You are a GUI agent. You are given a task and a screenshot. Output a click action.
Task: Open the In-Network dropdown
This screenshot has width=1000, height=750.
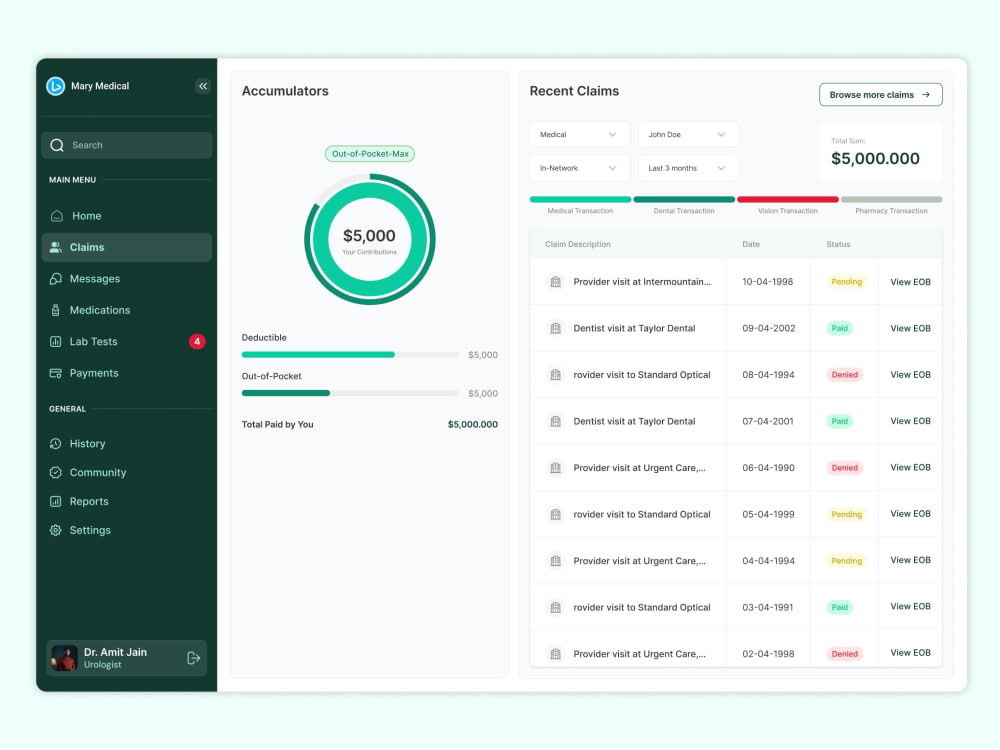pyautogui.click(x=579, y=168)
